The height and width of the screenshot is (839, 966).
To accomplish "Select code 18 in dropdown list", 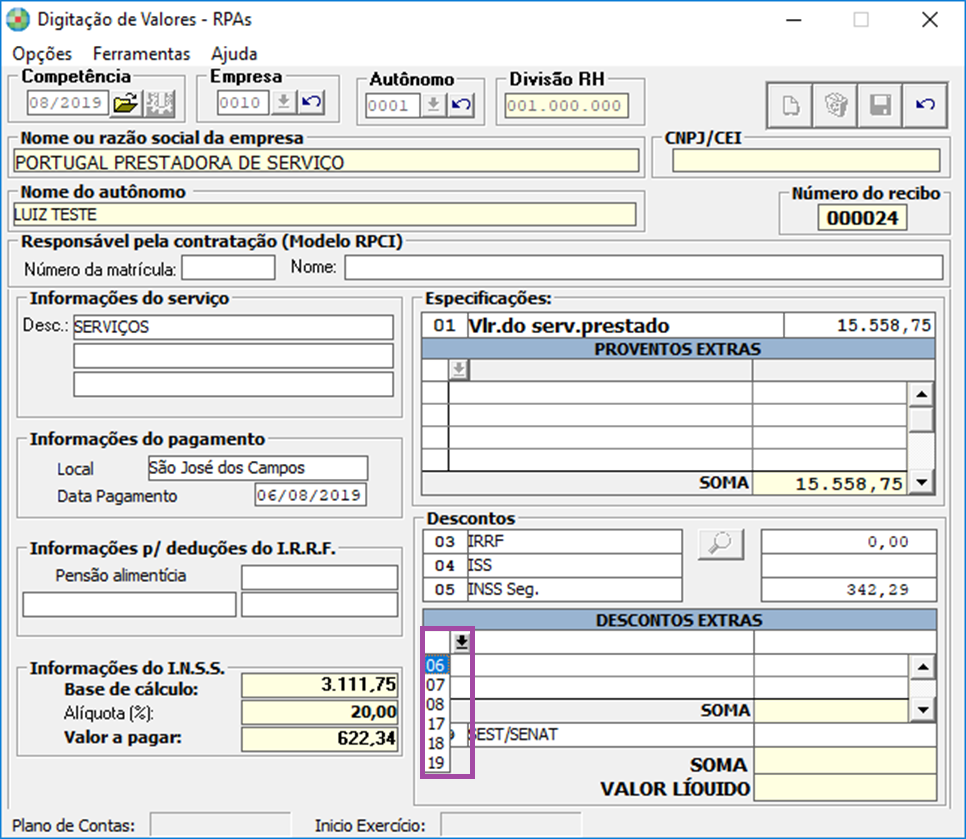I will point(436,744).
